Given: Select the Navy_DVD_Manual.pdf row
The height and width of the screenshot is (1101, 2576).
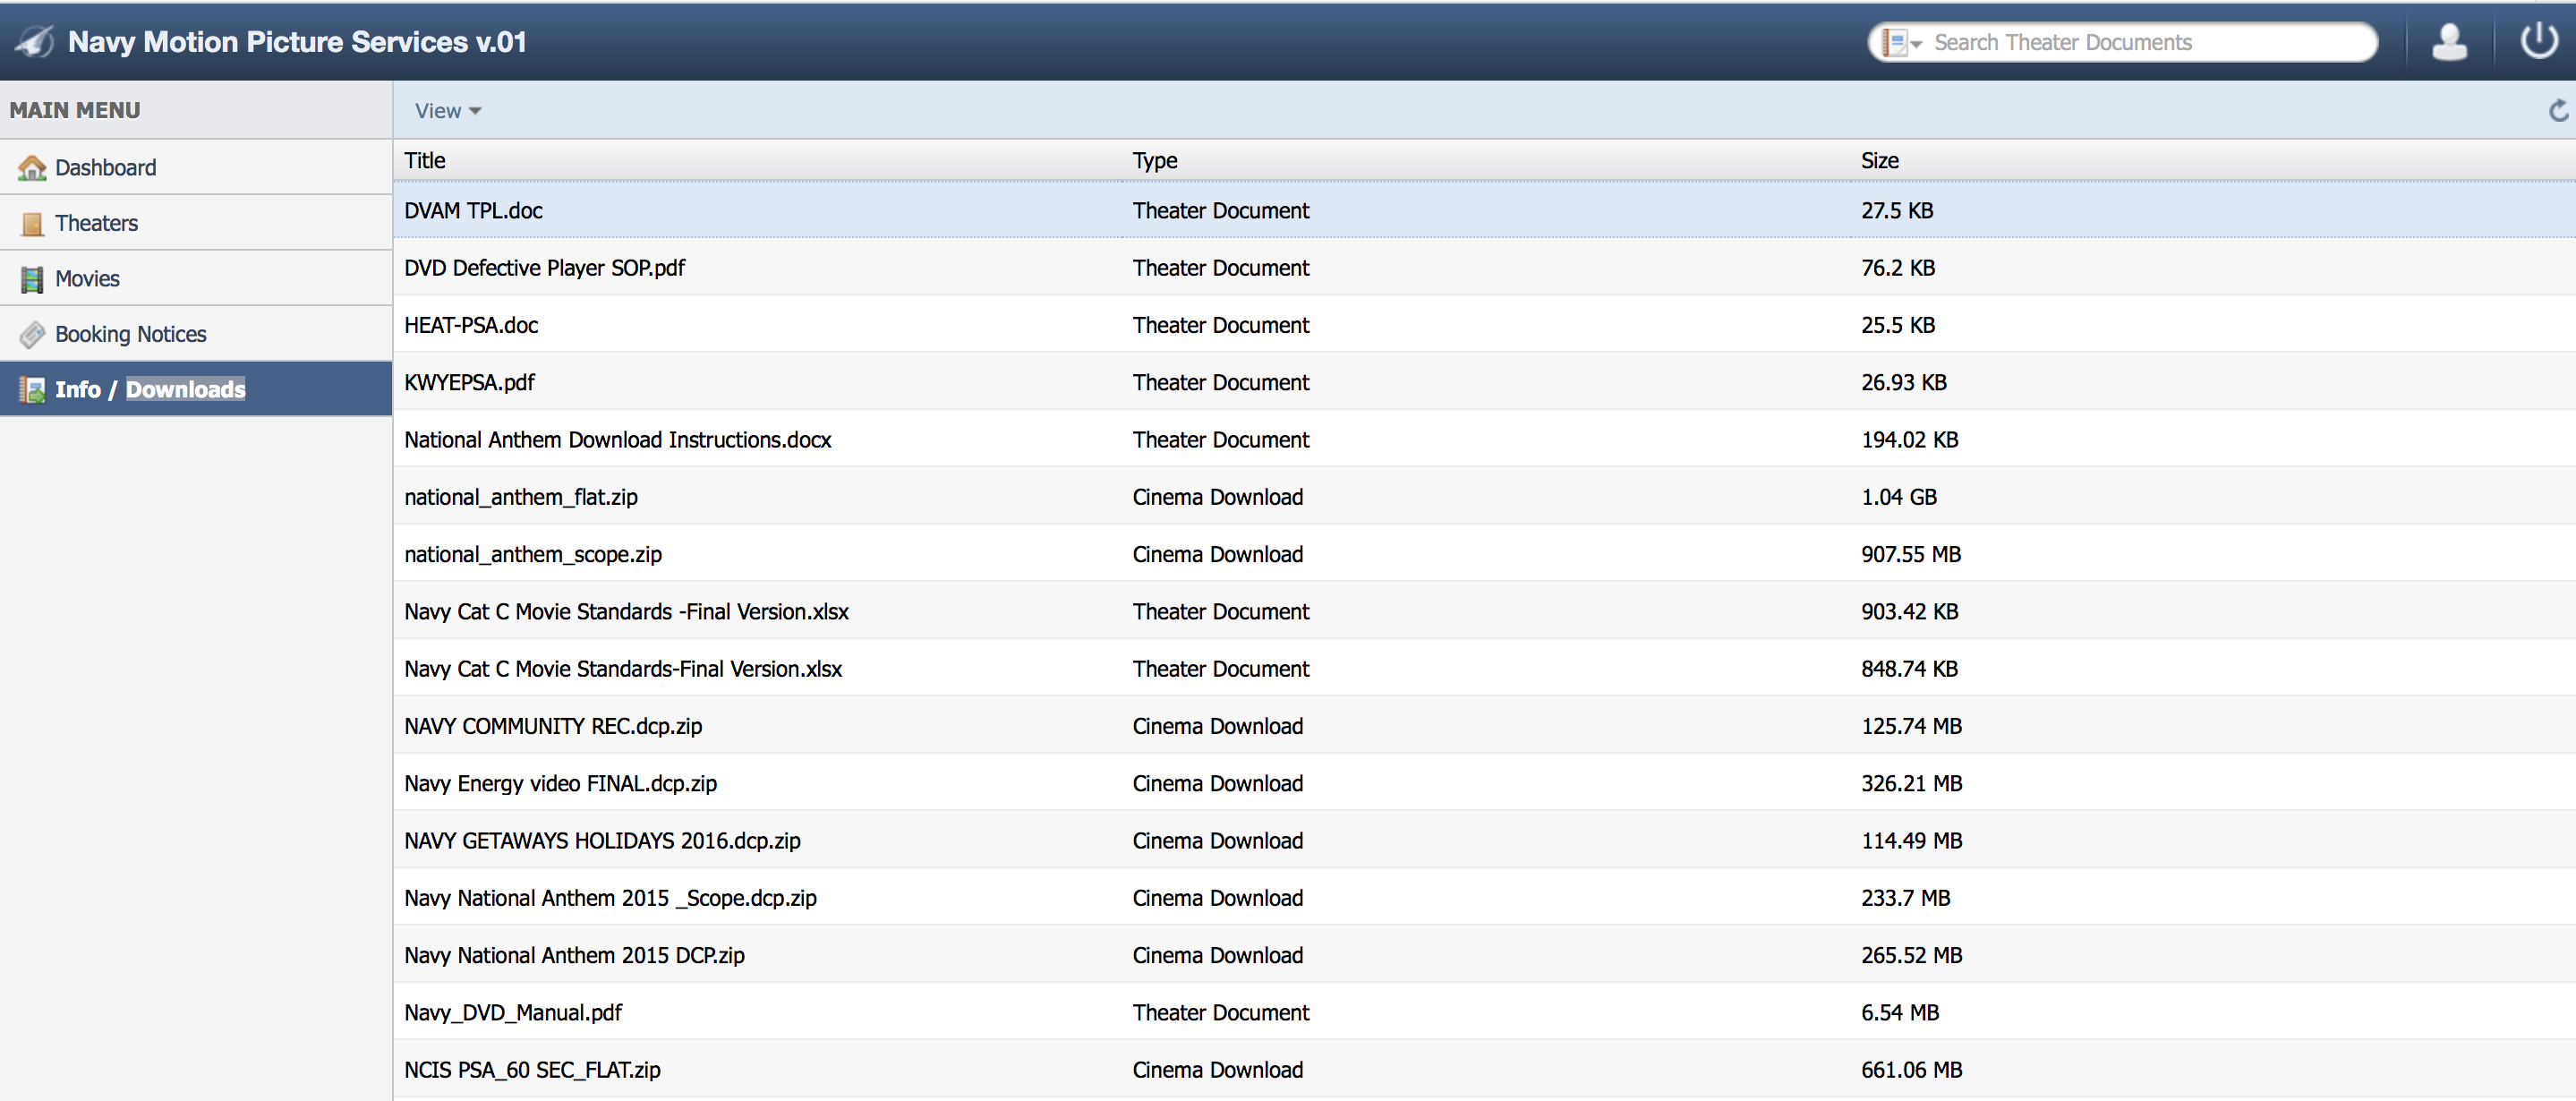Looking at the screenshot, I should pyautogui.click(x=512, y=1013).
